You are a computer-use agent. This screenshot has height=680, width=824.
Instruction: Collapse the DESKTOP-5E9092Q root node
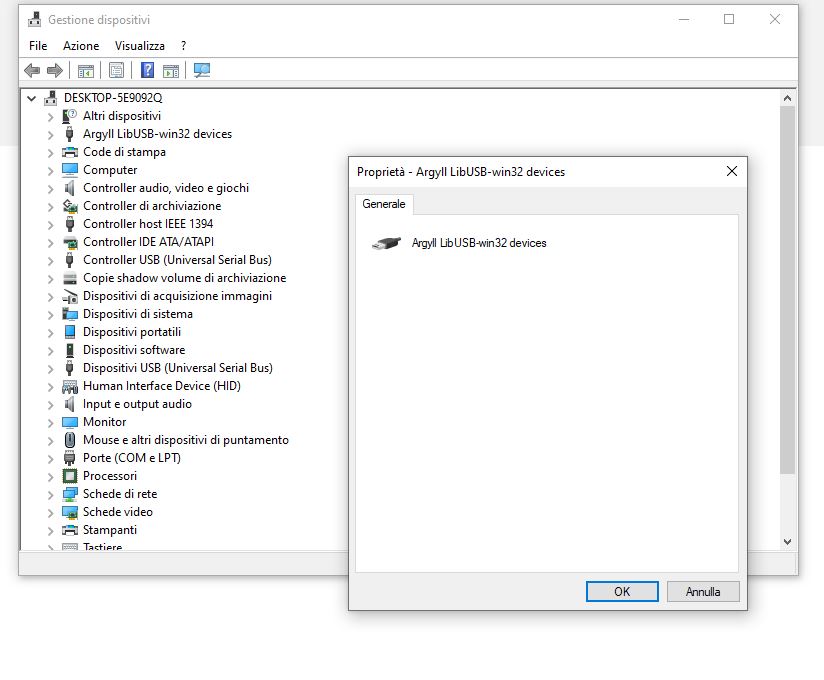pyautogui.click(x=32, y=98)
